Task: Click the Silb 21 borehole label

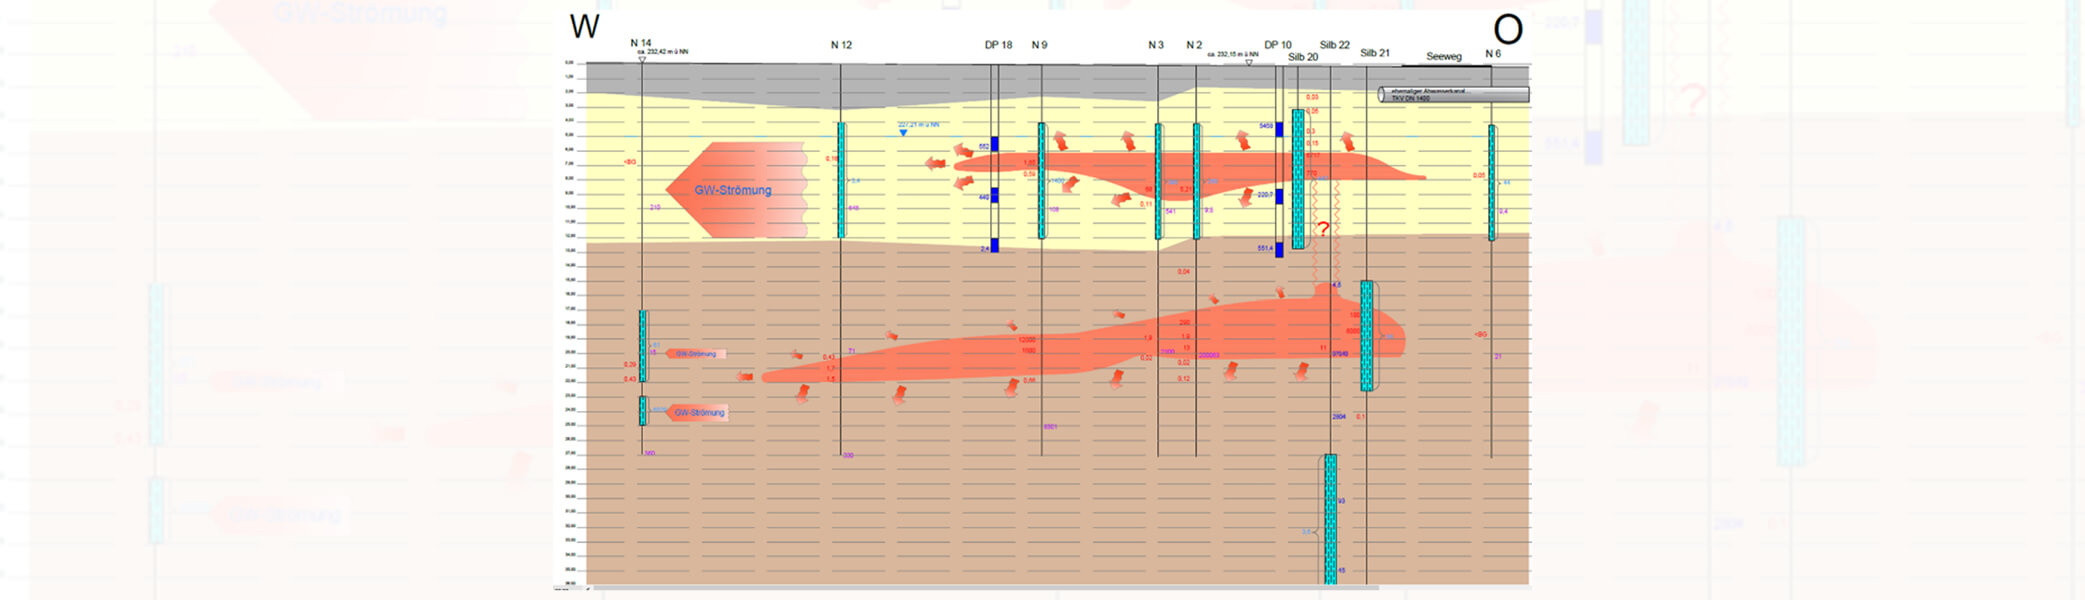Action: tap(1375, 53)
